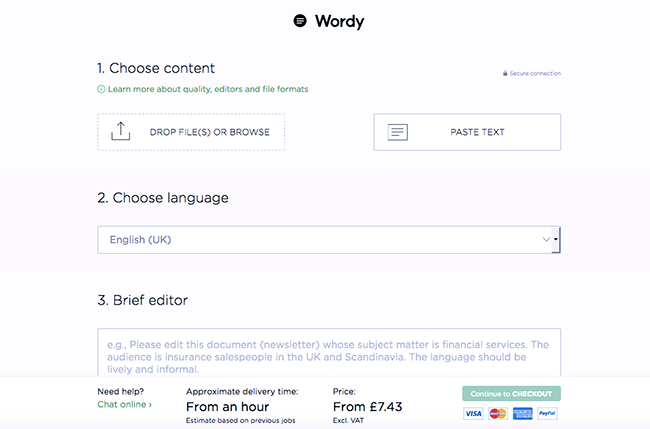Click the secure connection padlock icon

pyautogui.click(x=505, y=73)
